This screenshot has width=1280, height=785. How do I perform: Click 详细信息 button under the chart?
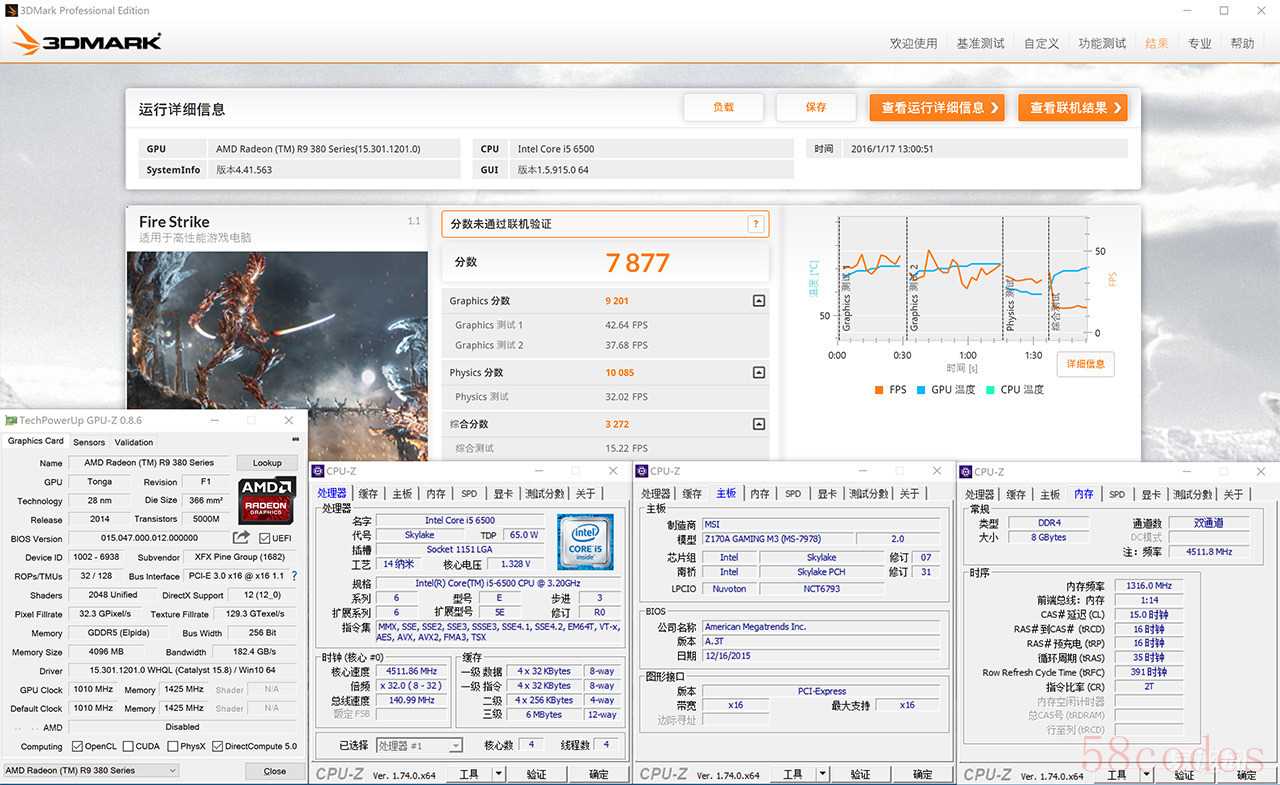(1085, 363)
